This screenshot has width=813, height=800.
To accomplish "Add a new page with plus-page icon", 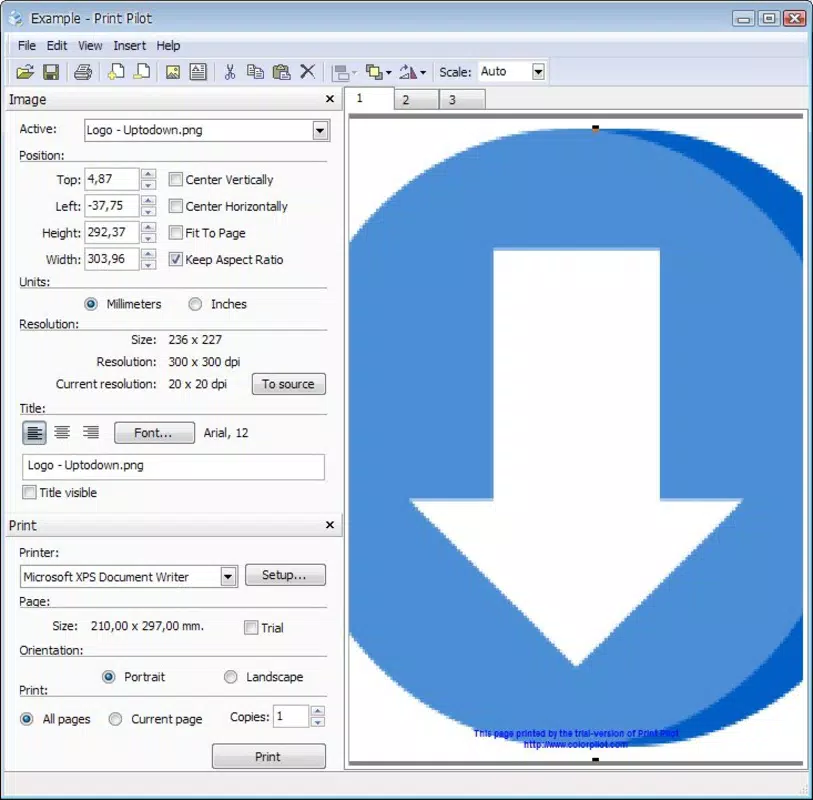I will [x=116, y=72].
